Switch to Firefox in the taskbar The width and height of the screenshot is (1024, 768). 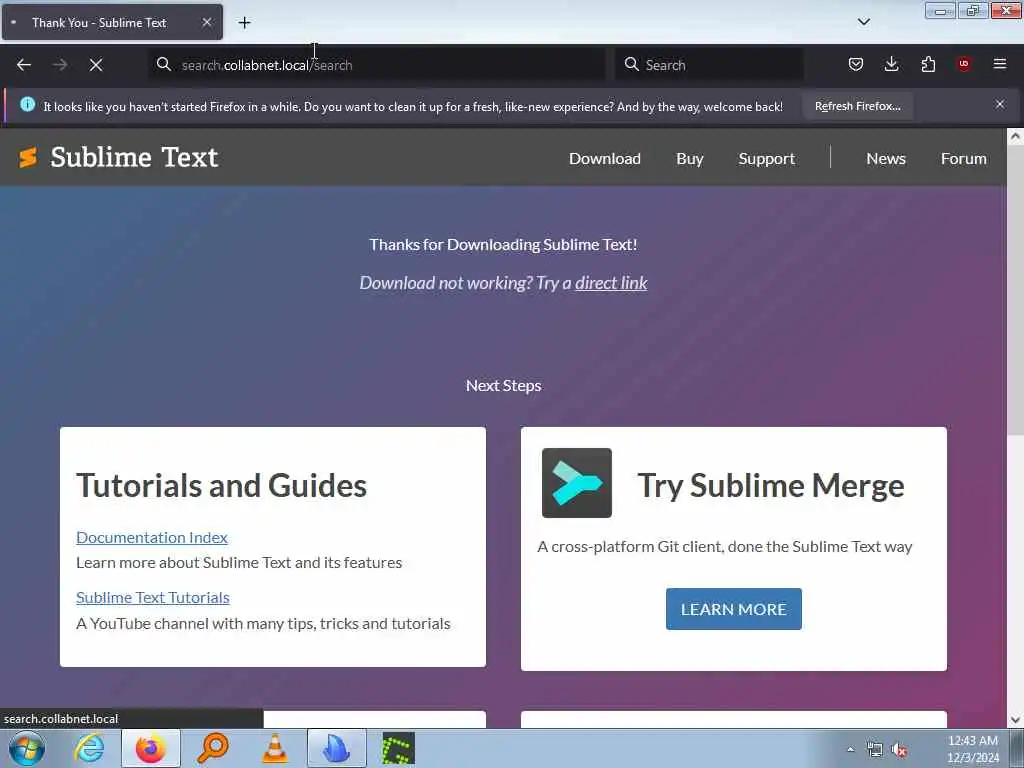151,748
